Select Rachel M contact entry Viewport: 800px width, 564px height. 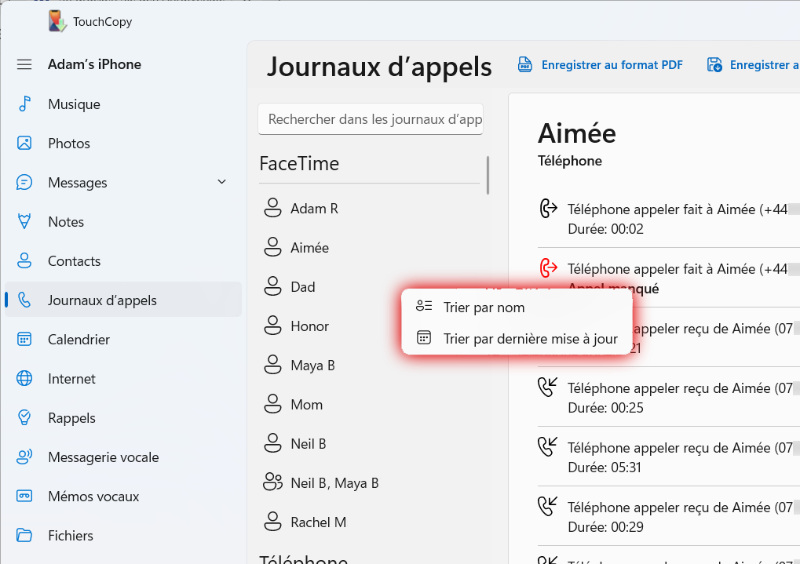318,522
